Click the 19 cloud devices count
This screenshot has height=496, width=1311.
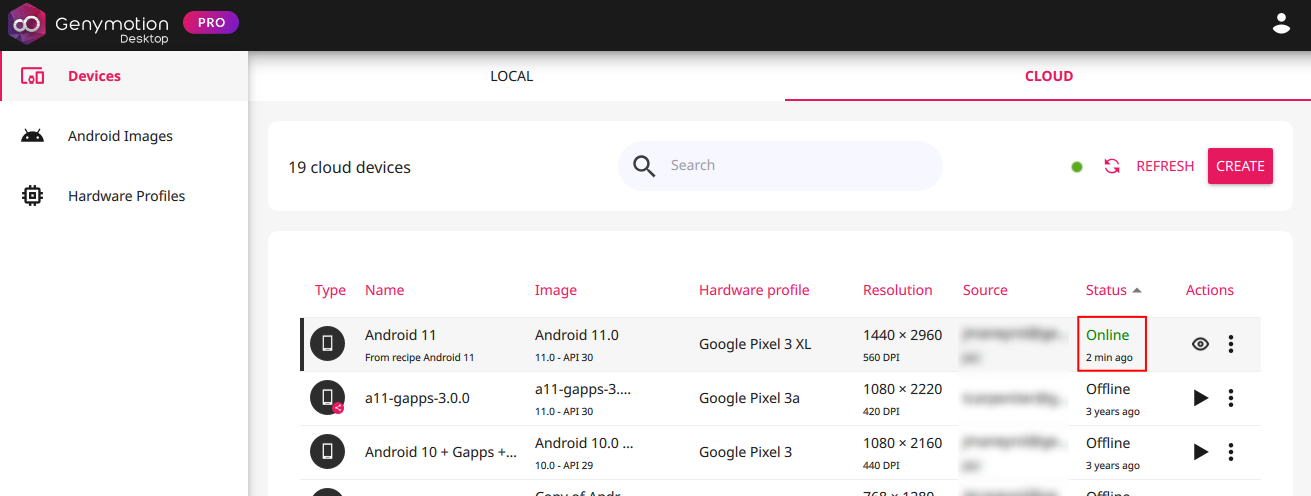(x=349, y=167)
